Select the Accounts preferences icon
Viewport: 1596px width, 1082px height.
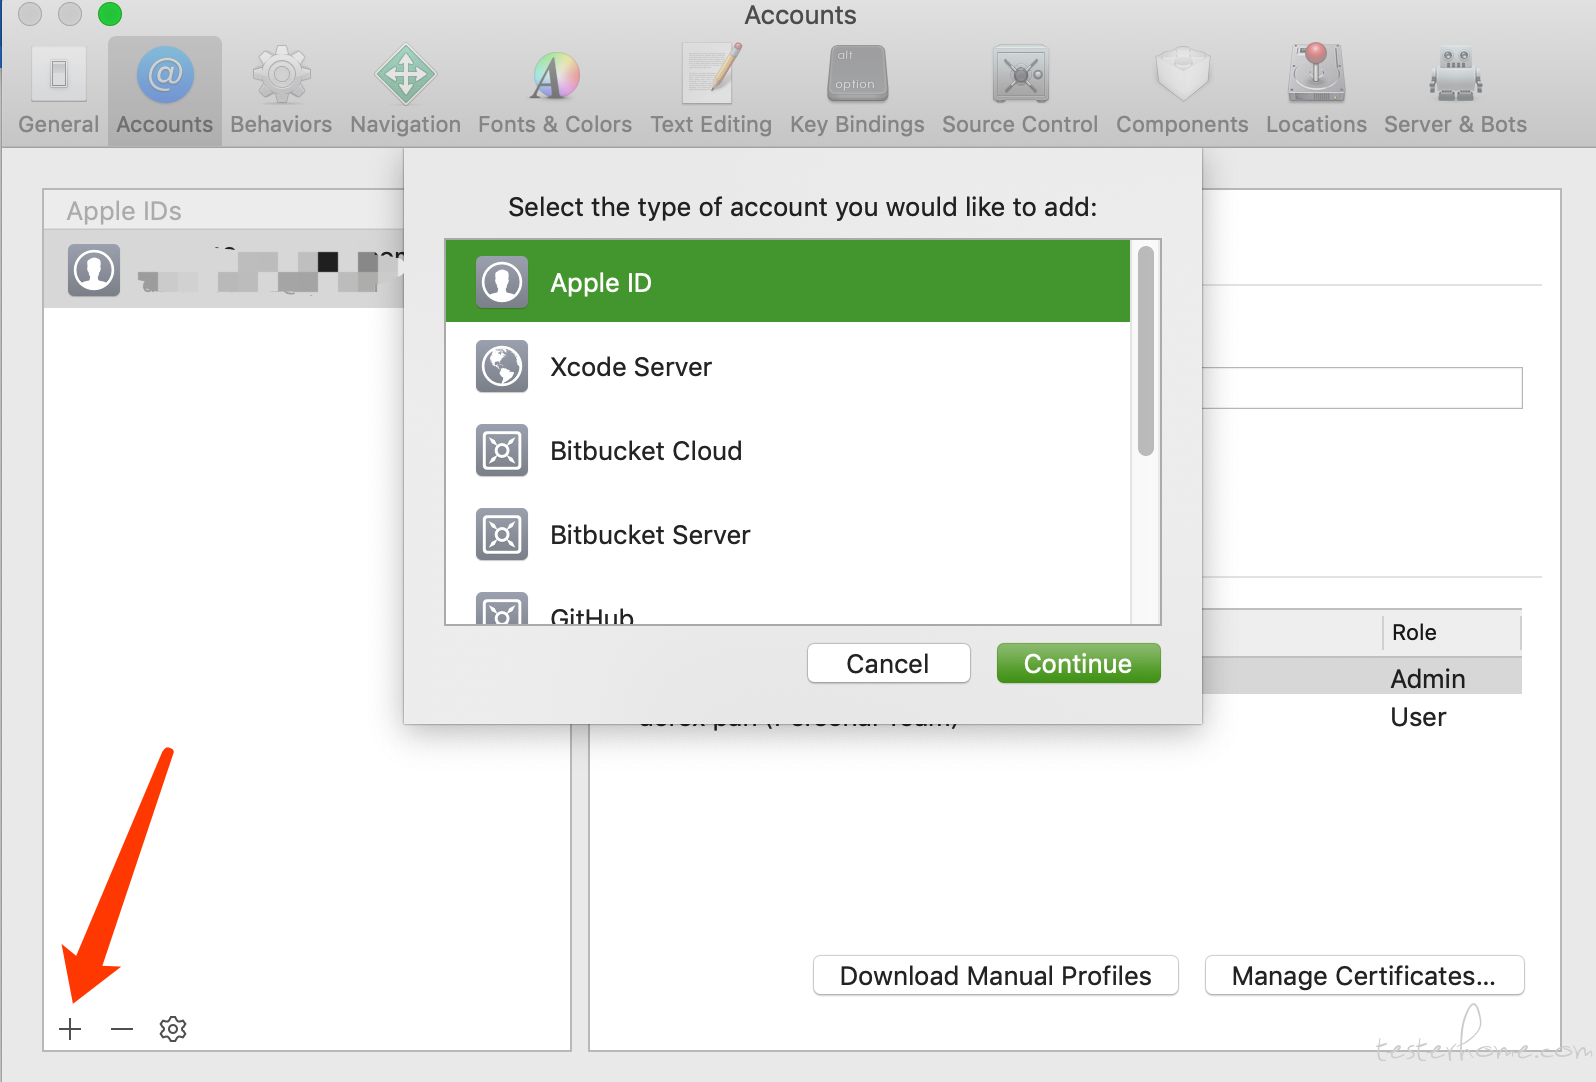(165, 75)
